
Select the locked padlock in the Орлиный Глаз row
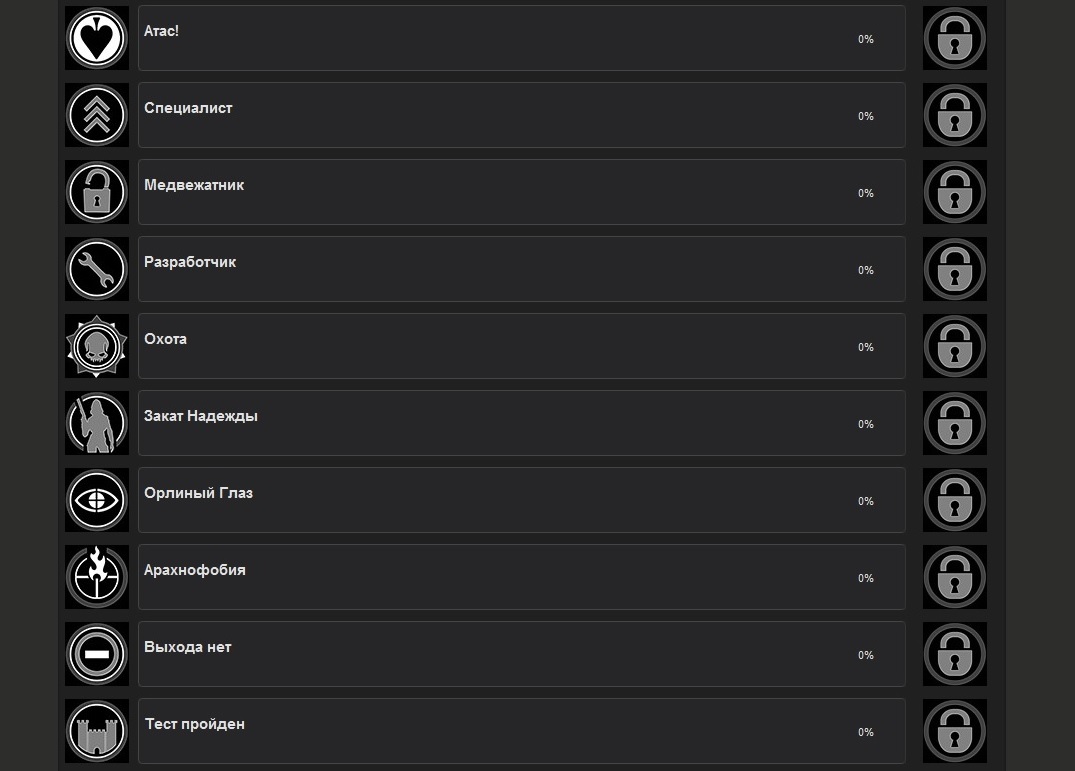[954, 500]
